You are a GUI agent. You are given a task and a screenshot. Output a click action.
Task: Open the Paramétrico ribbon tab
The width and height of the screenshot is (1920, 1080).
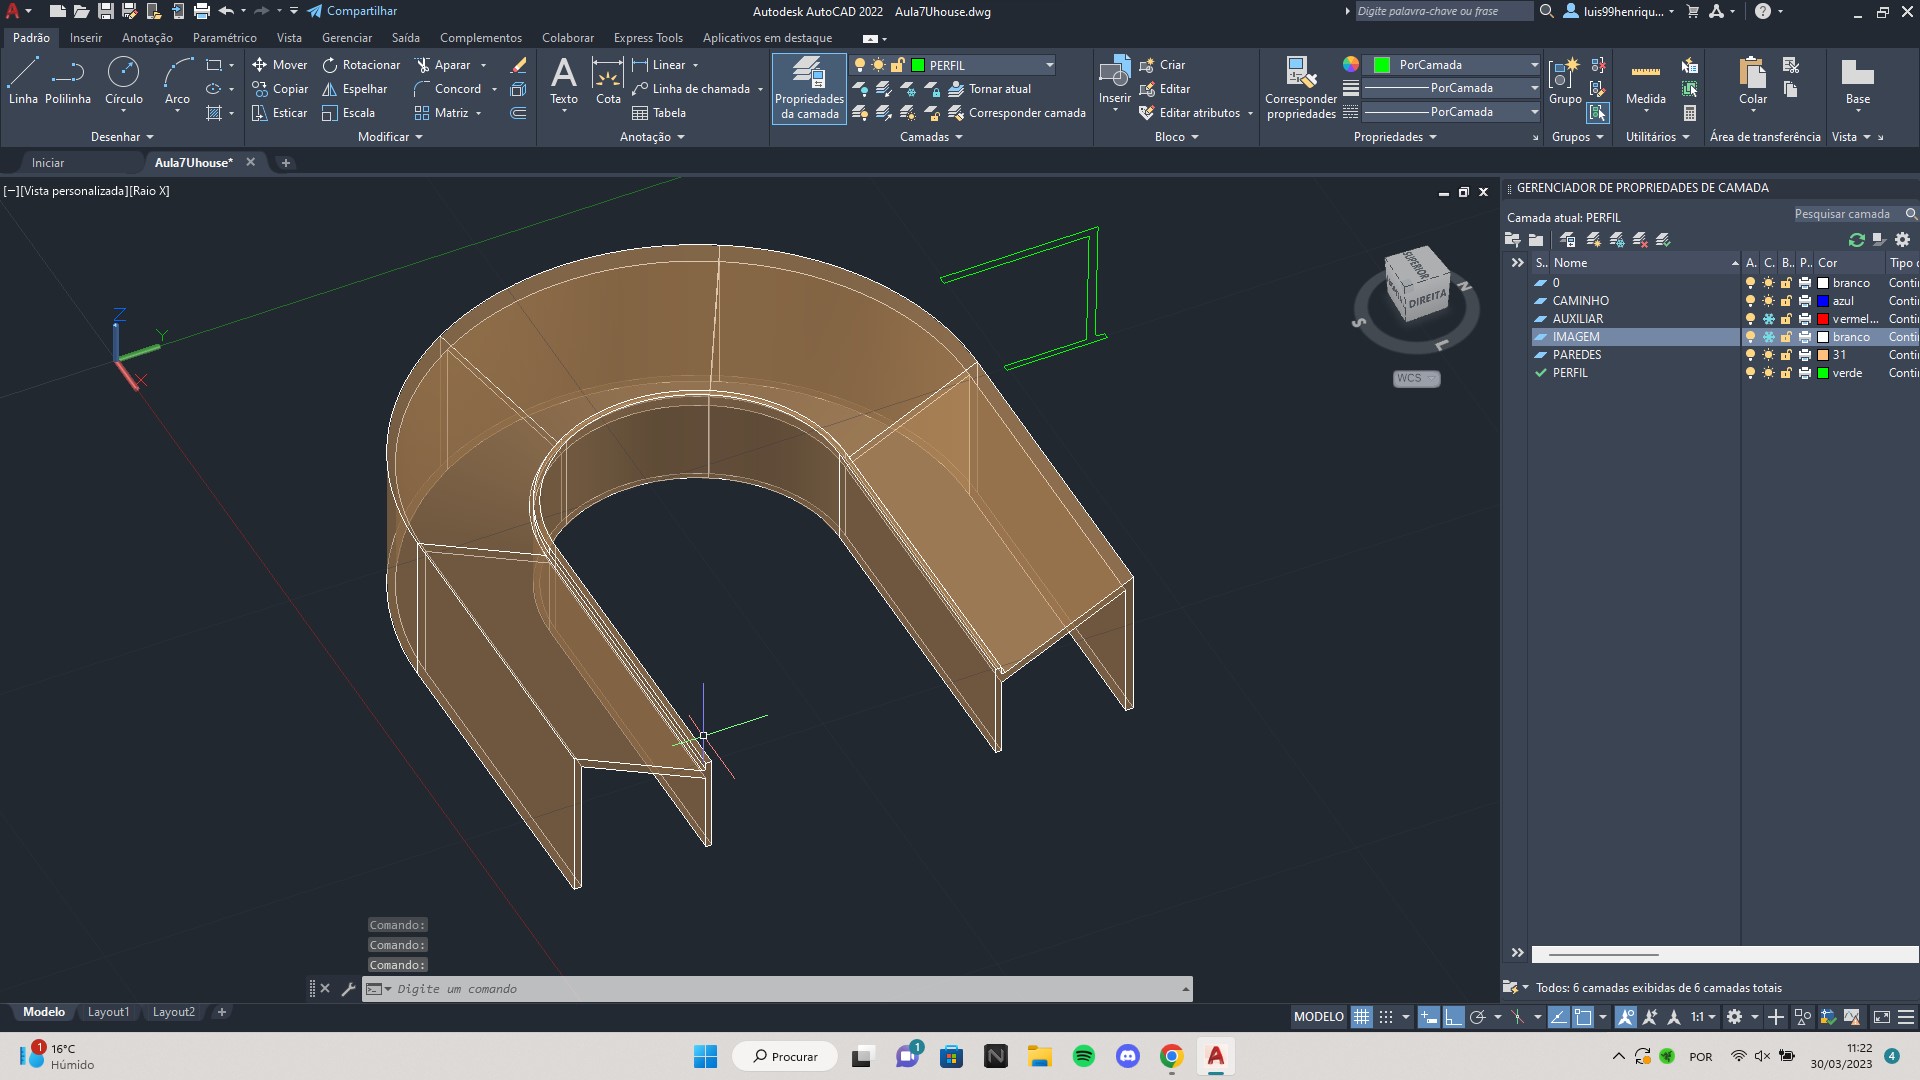click(x=224, y=38)
